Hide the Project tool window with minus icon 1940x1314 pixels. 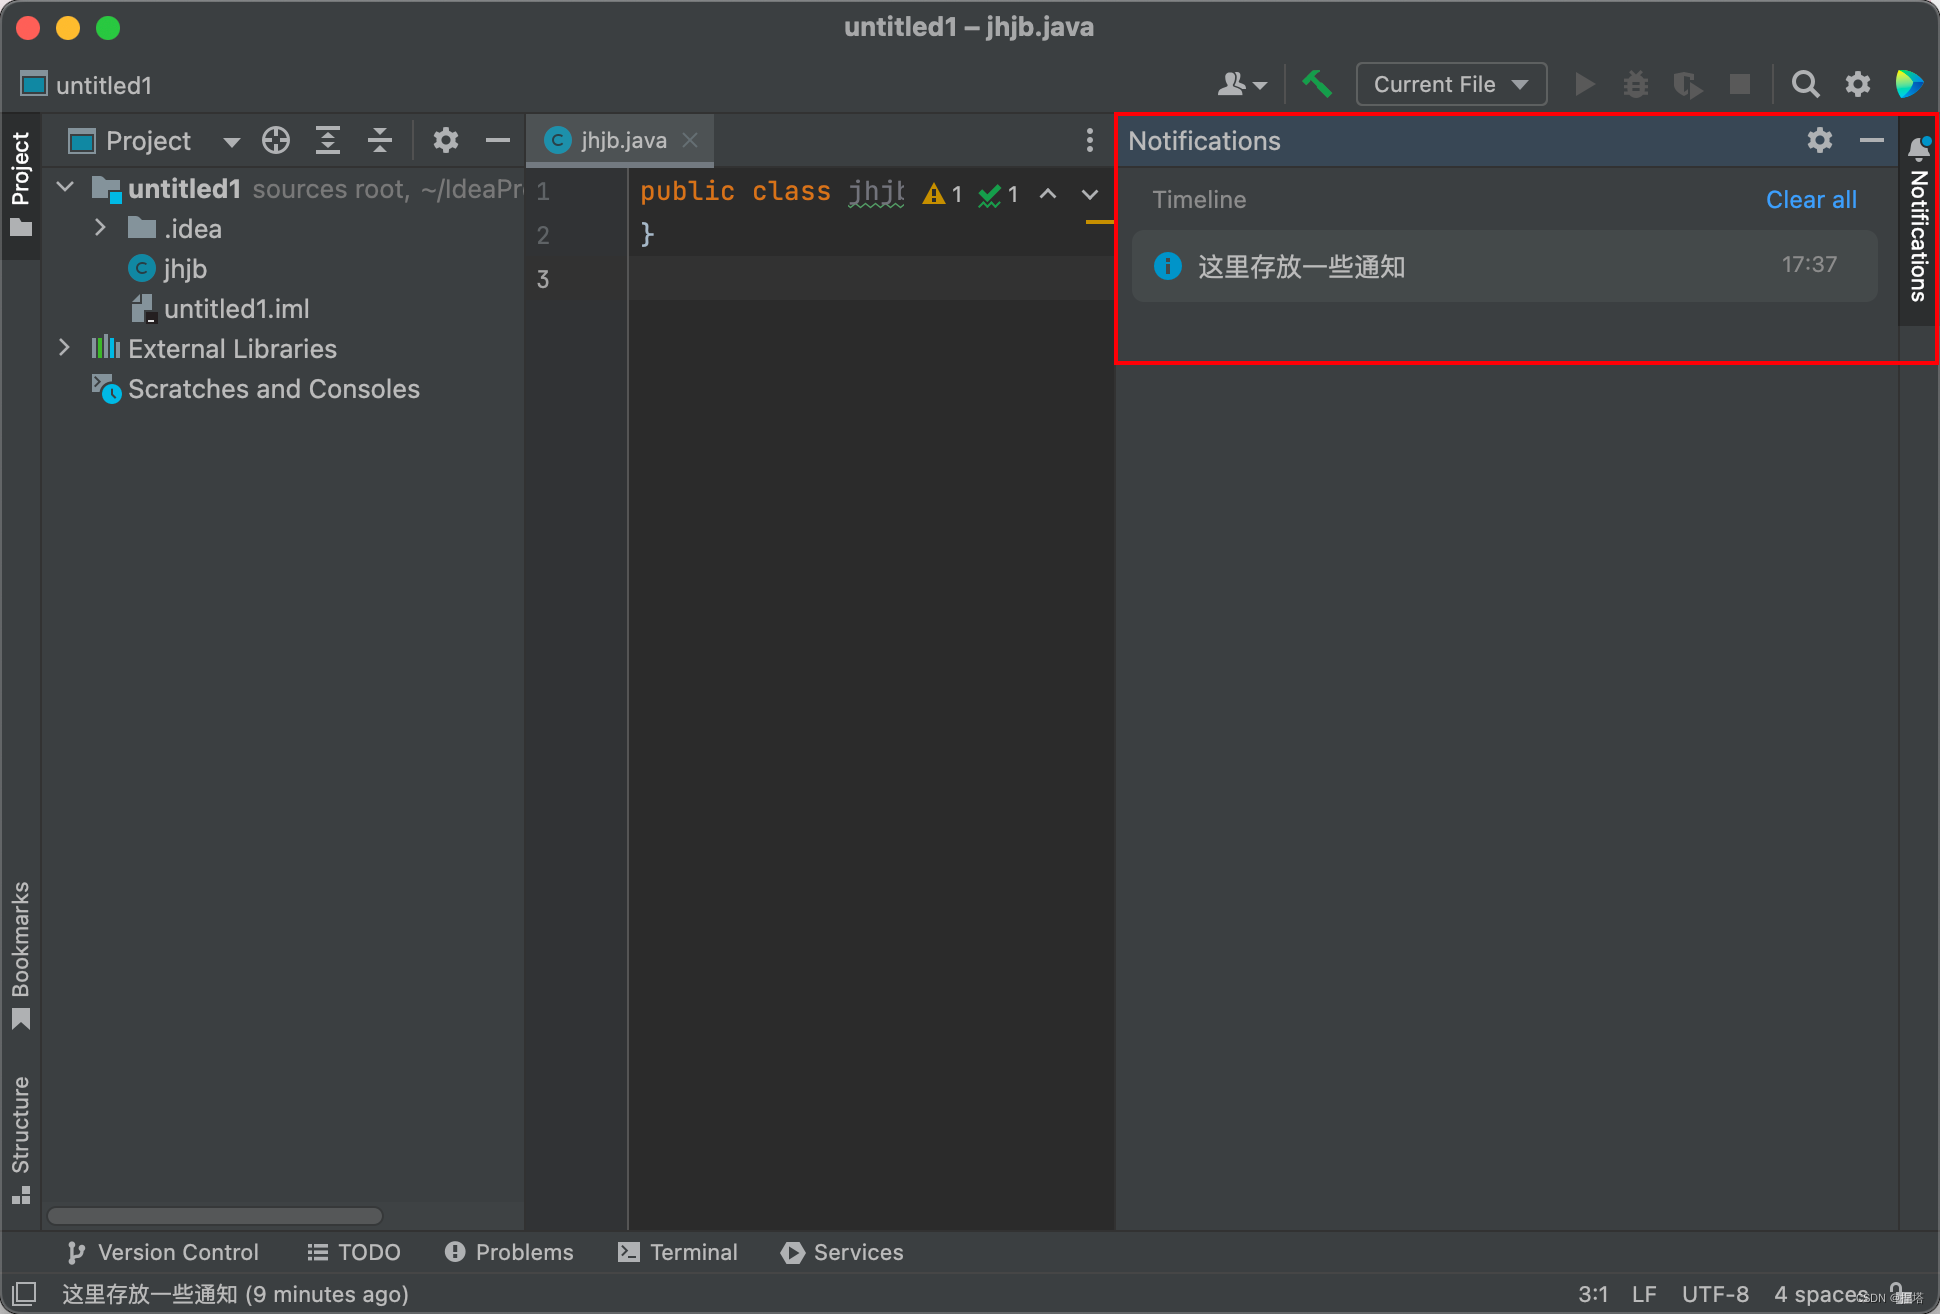coord(498,140)
